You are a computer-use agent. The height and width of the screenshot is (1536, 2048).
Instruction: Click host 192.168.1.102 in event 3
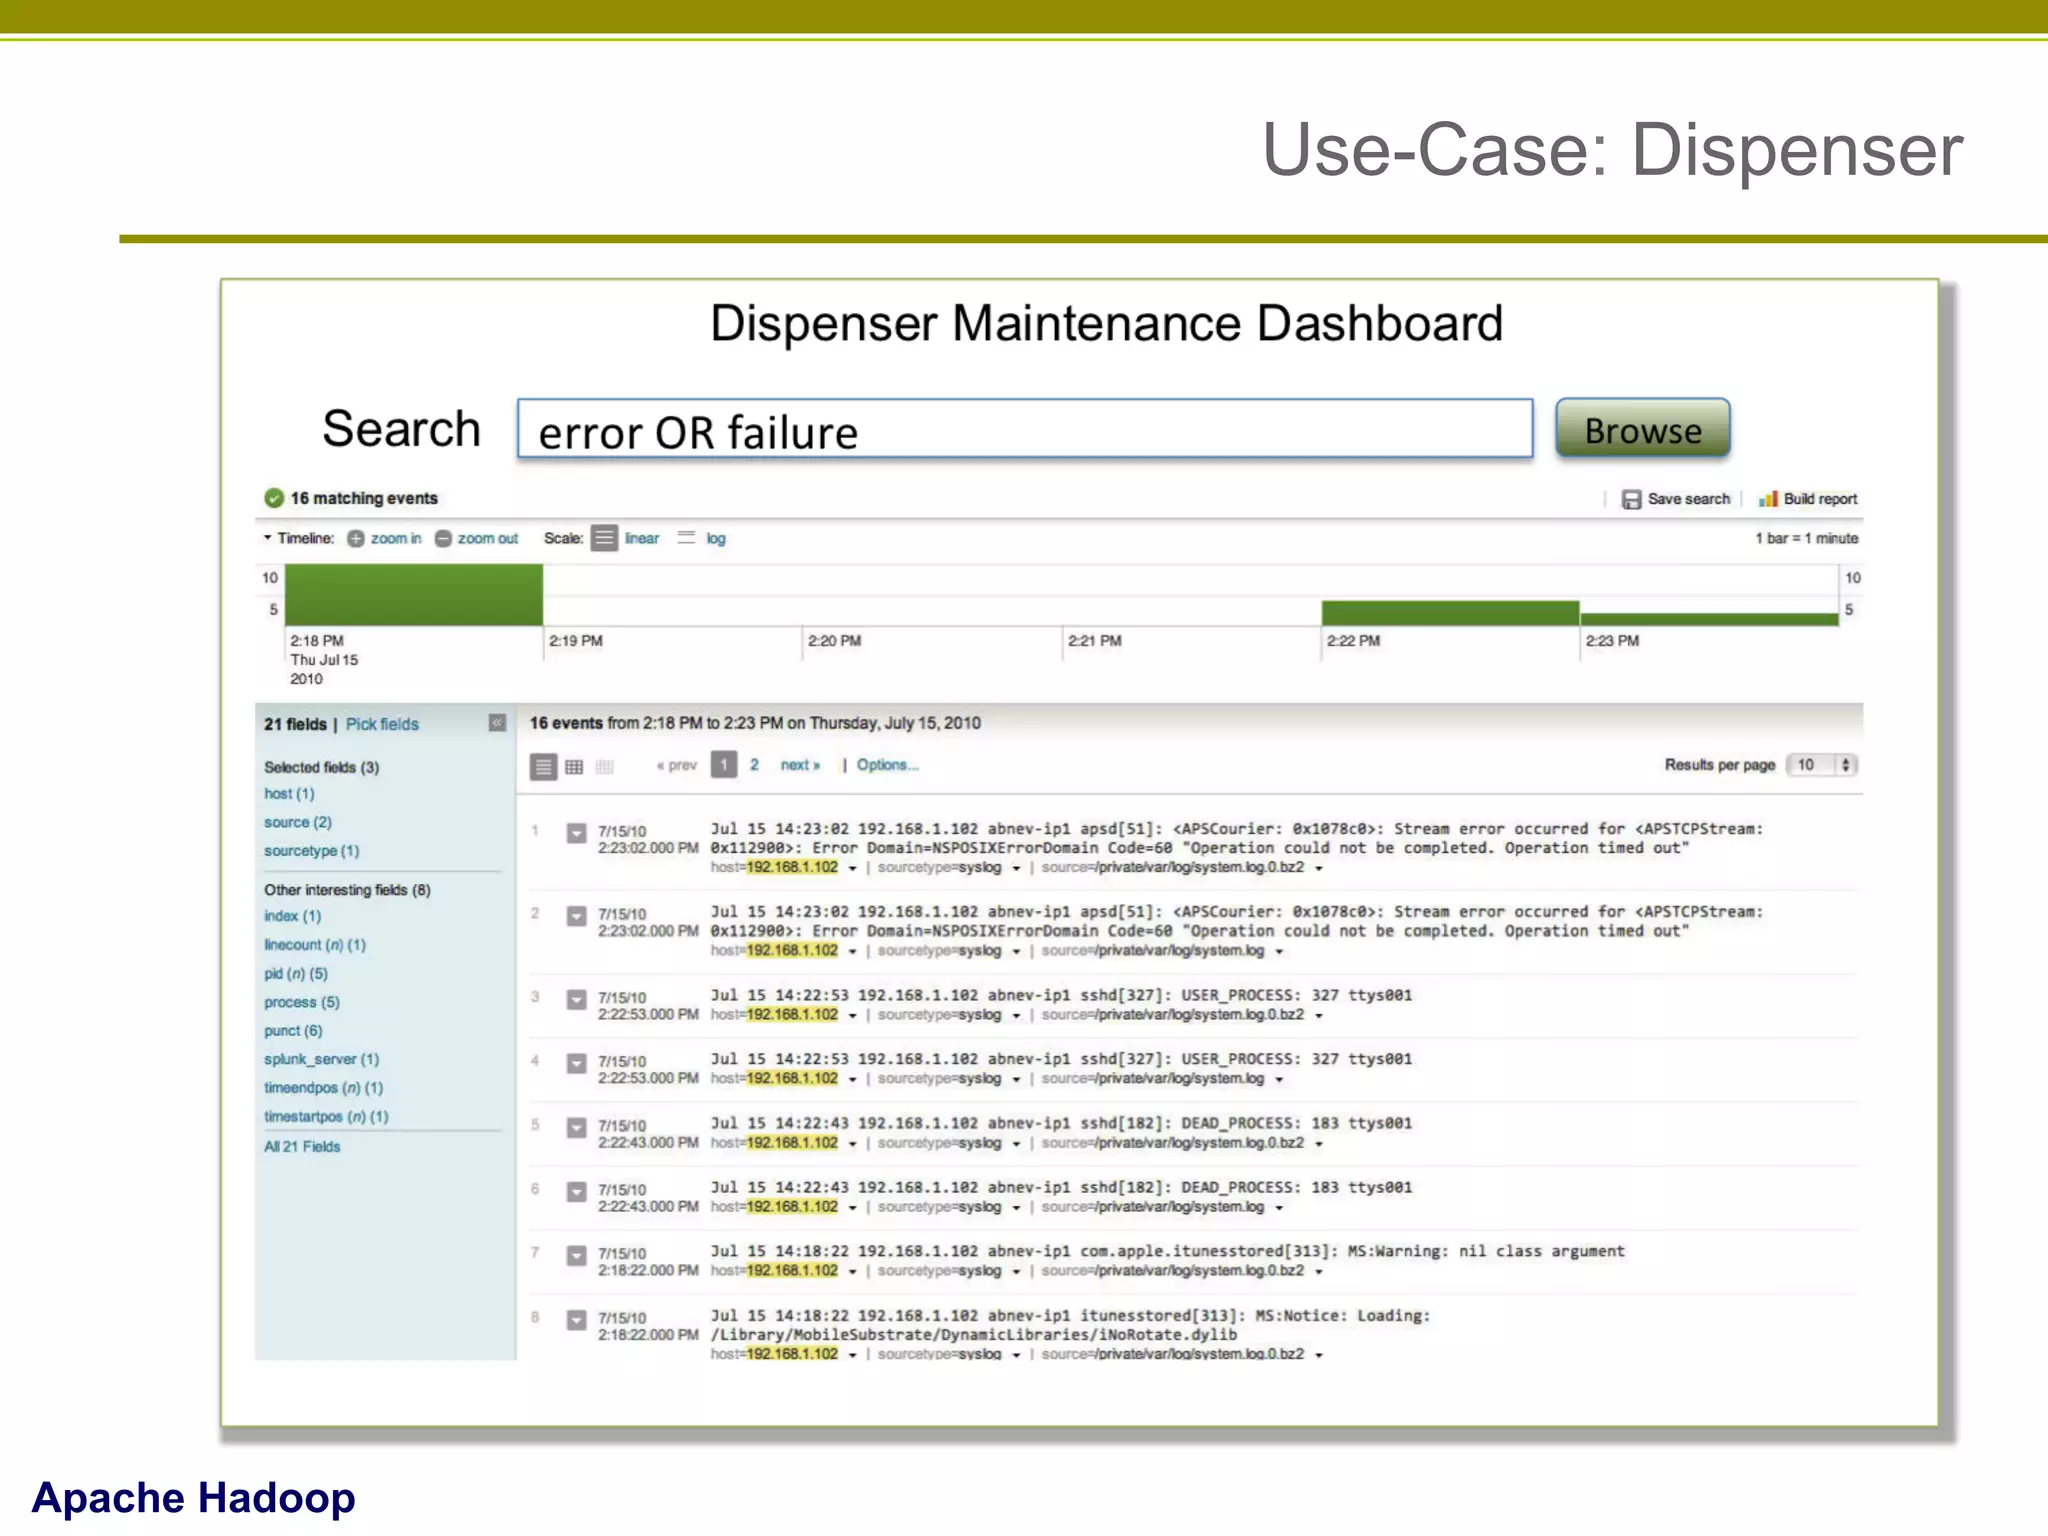click(x=792, y=1015)
